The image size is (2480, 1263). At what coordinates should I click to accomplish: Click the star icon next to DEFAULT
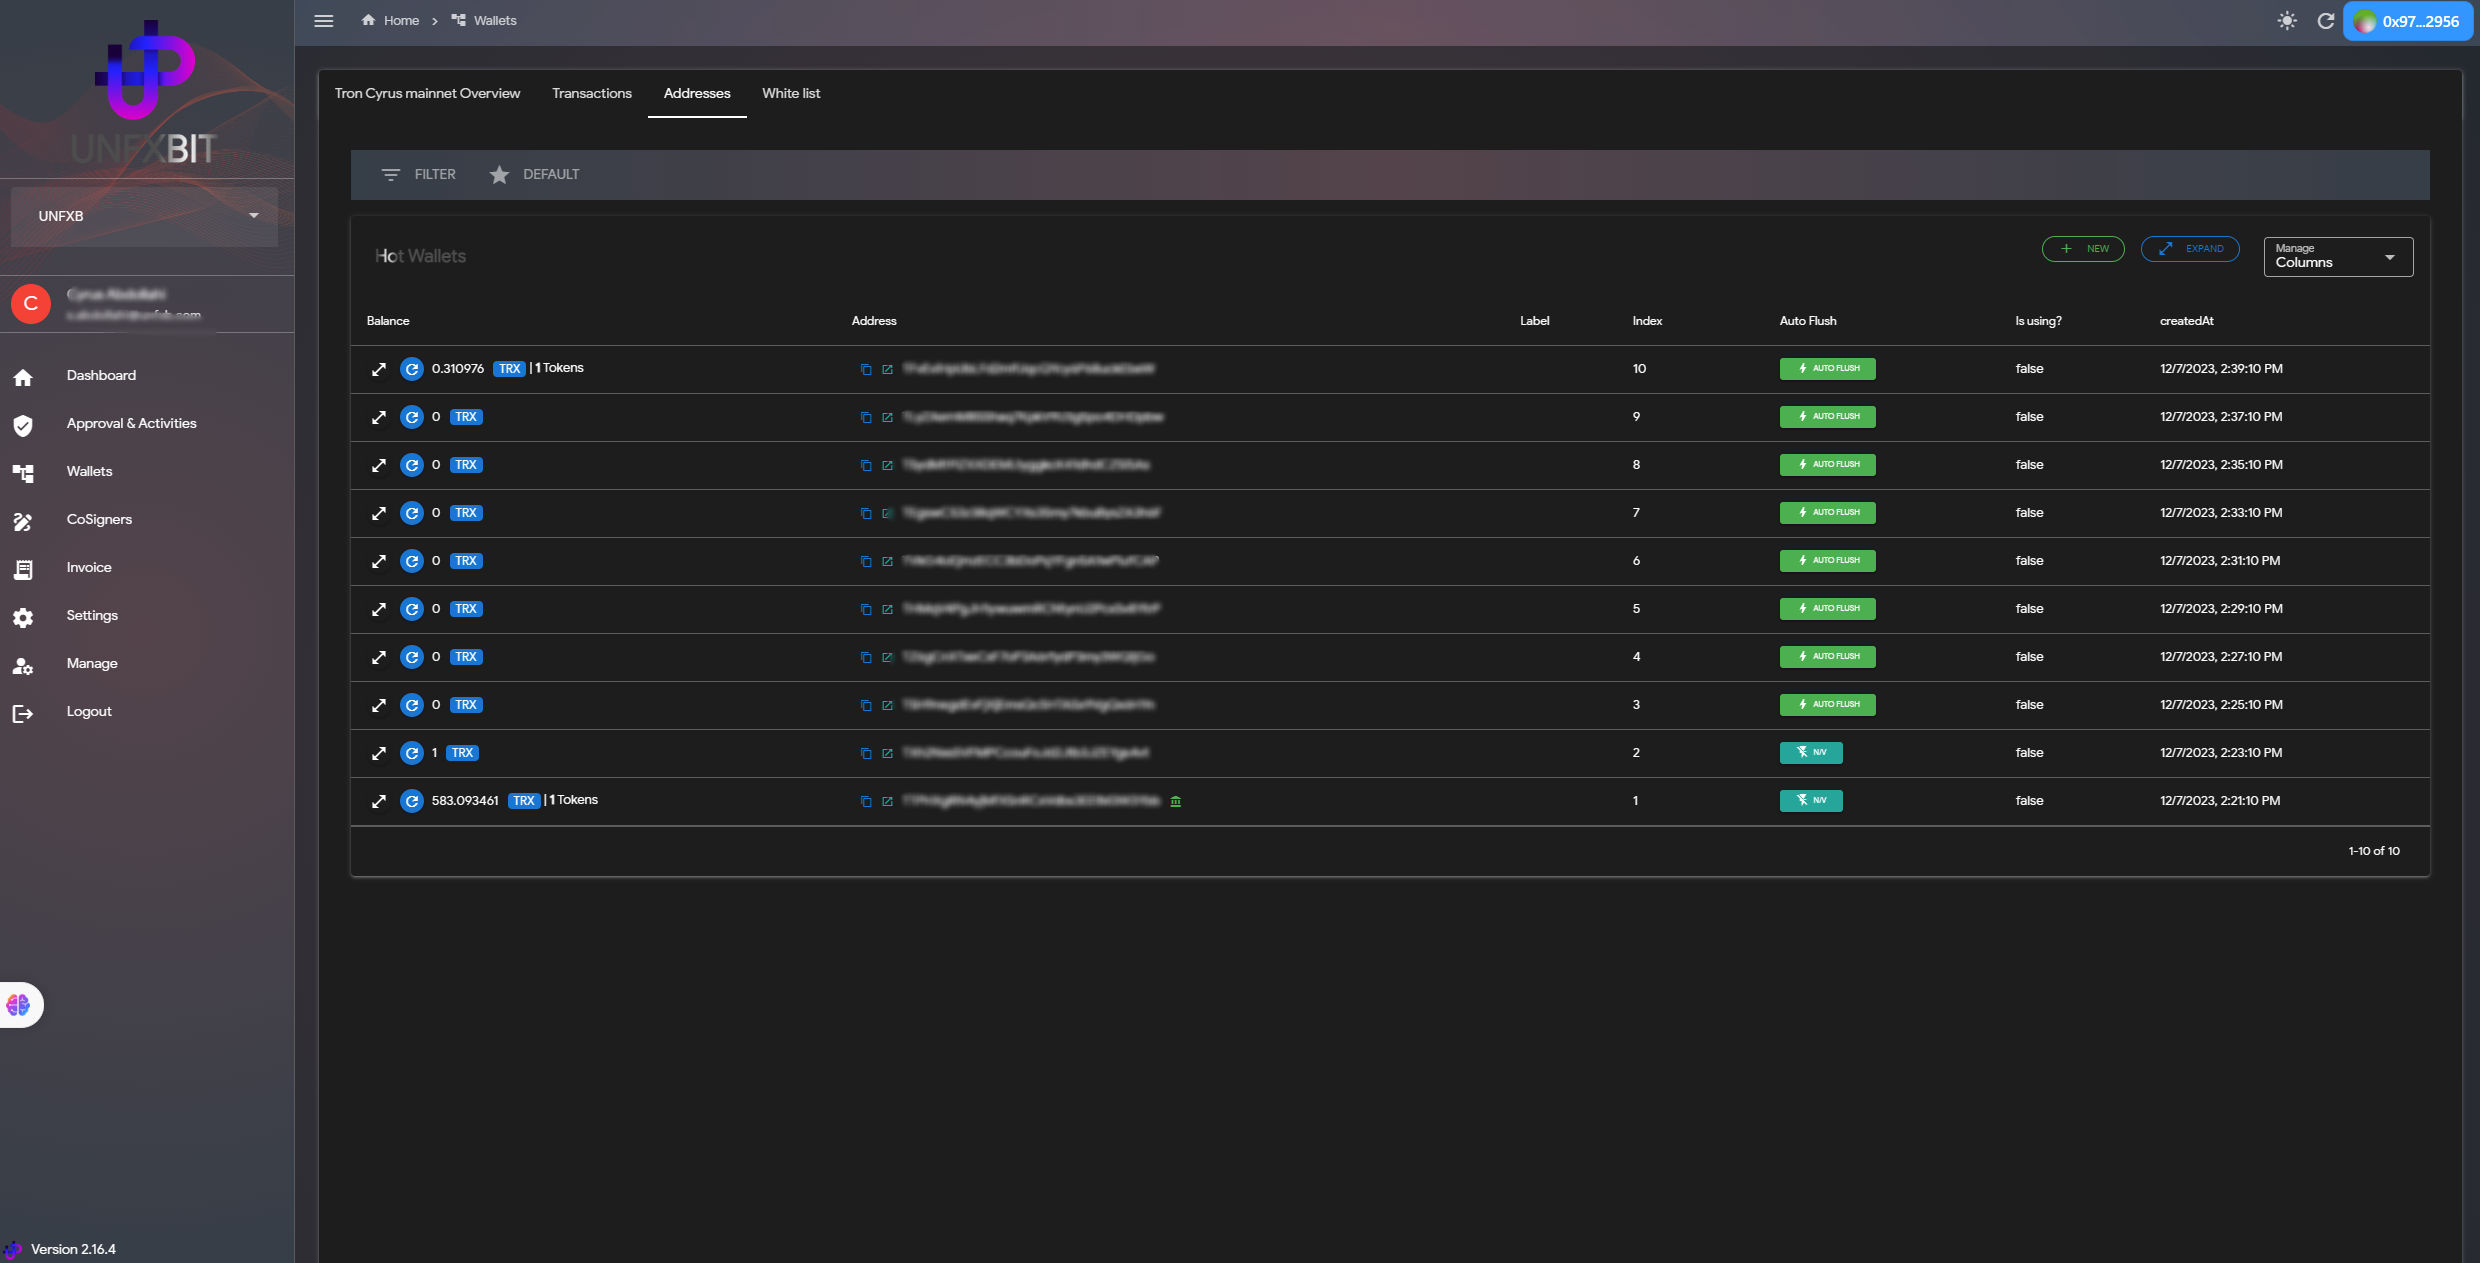pyautogui.click(x=499, y=175)
